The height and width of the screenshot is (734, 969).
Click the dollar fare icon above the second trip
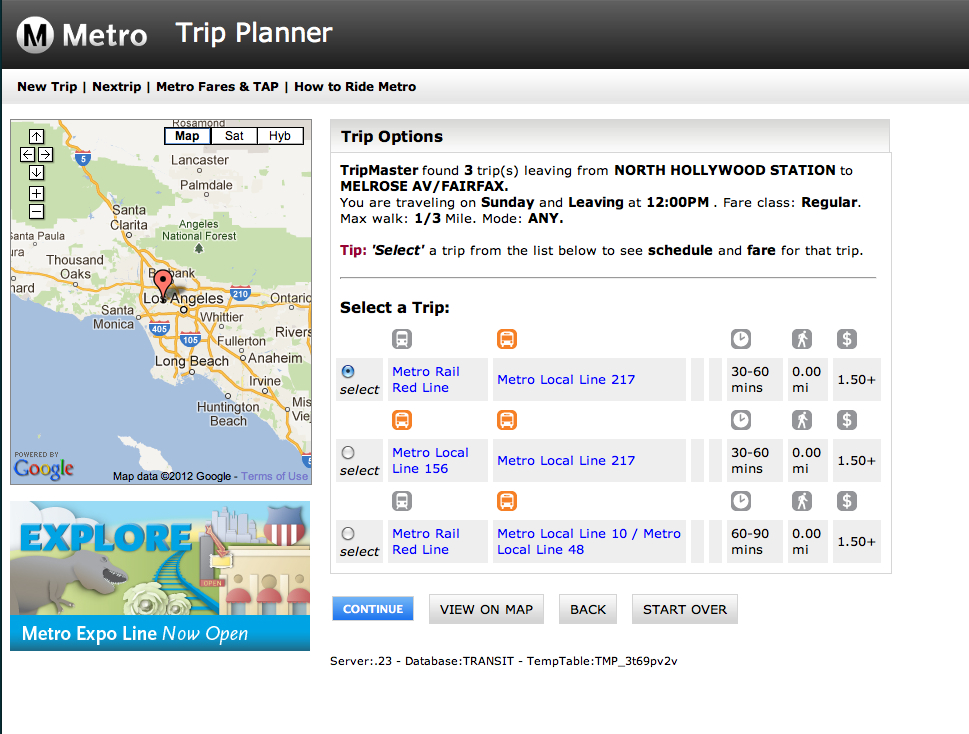click(x=847, y=420)
